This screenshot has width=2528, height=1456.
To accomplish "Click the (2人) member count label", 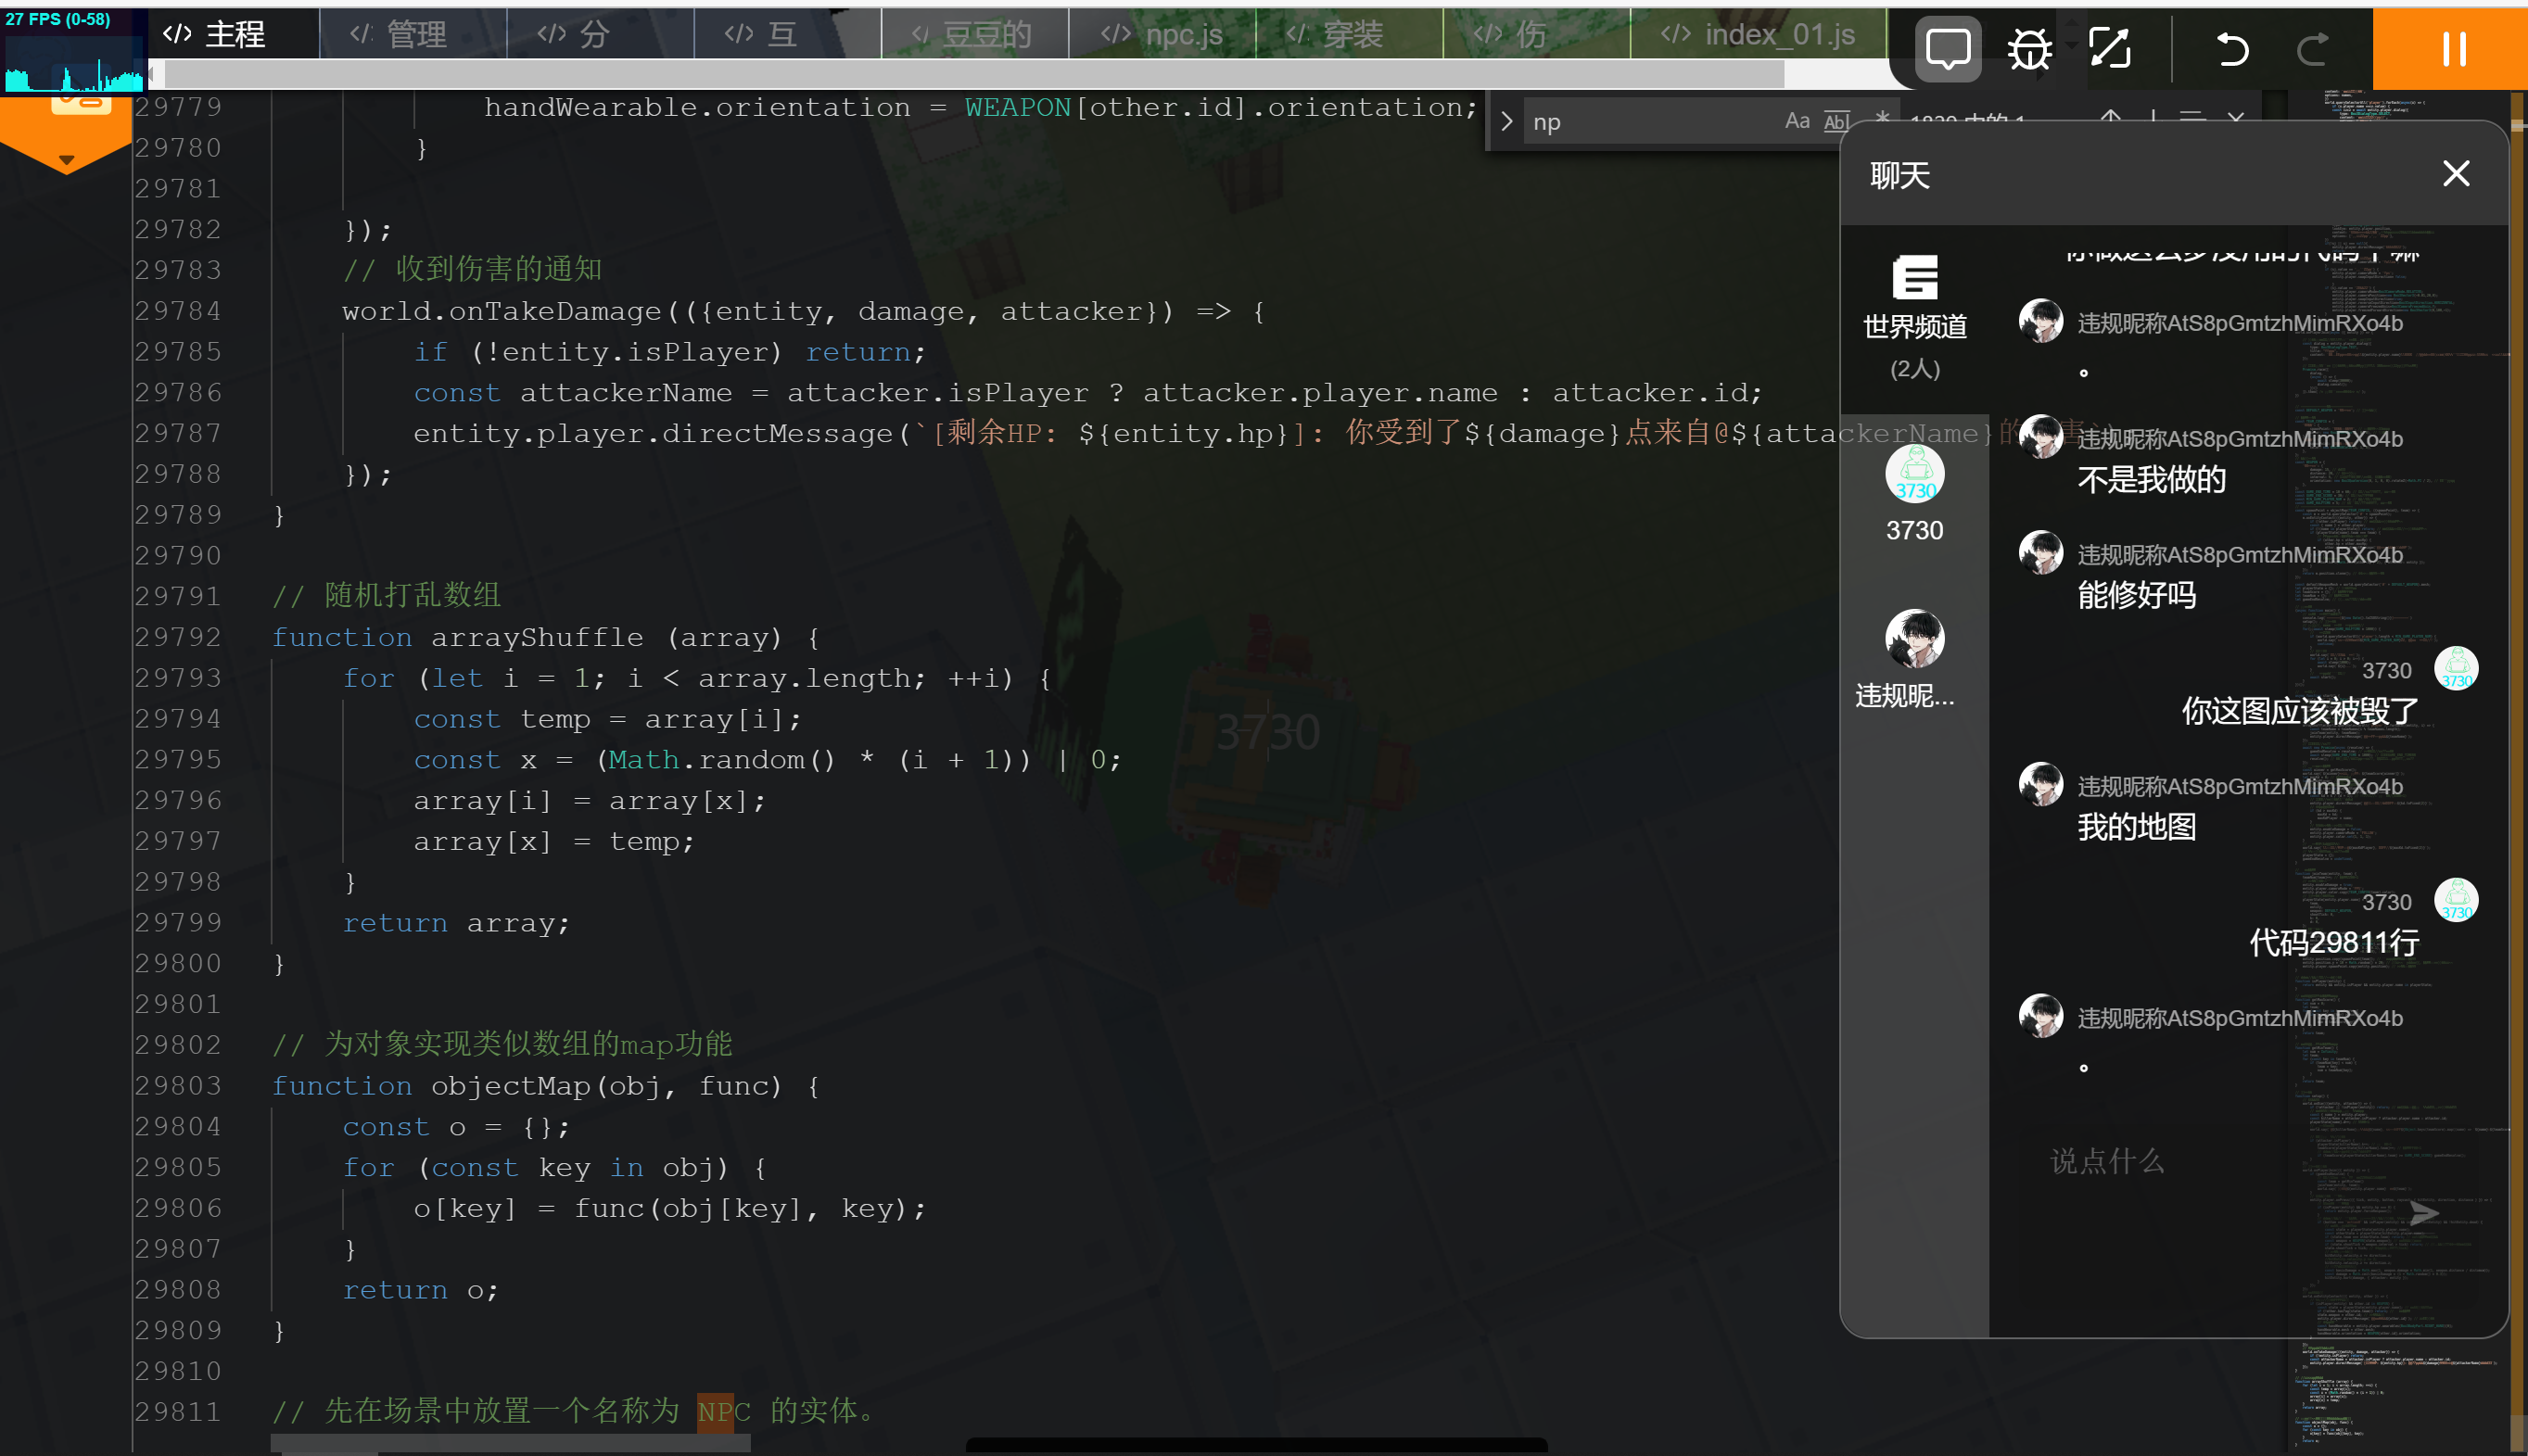I will click(x=1914, y=369).
